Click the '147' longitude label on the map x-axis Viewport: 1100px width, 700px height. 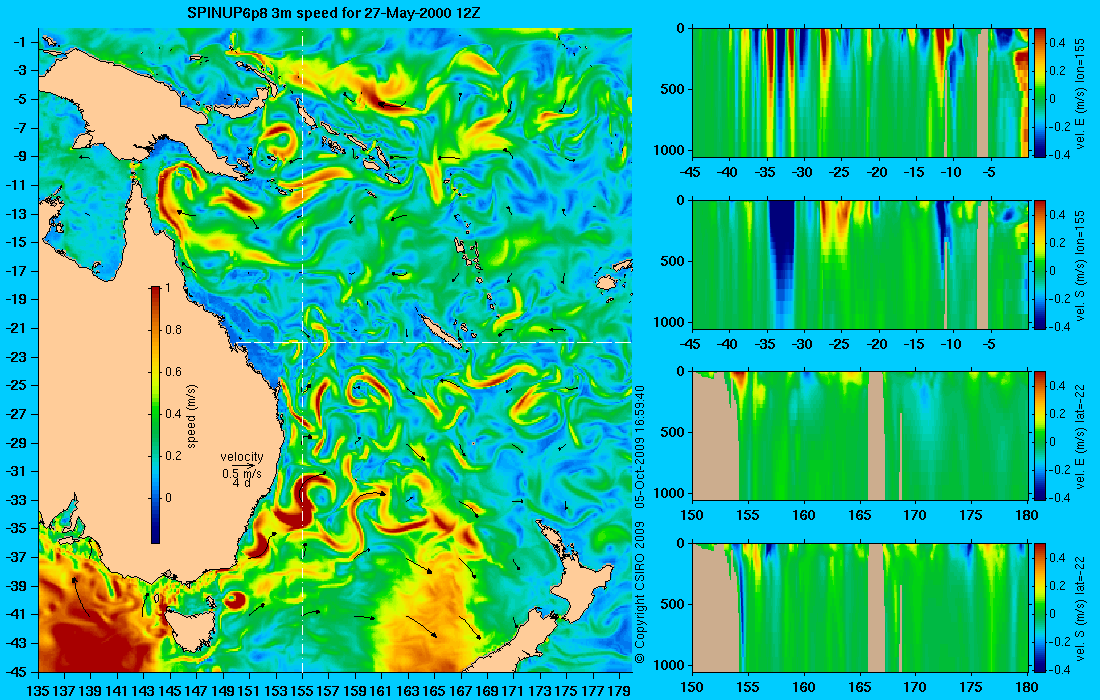coord(196,691)
